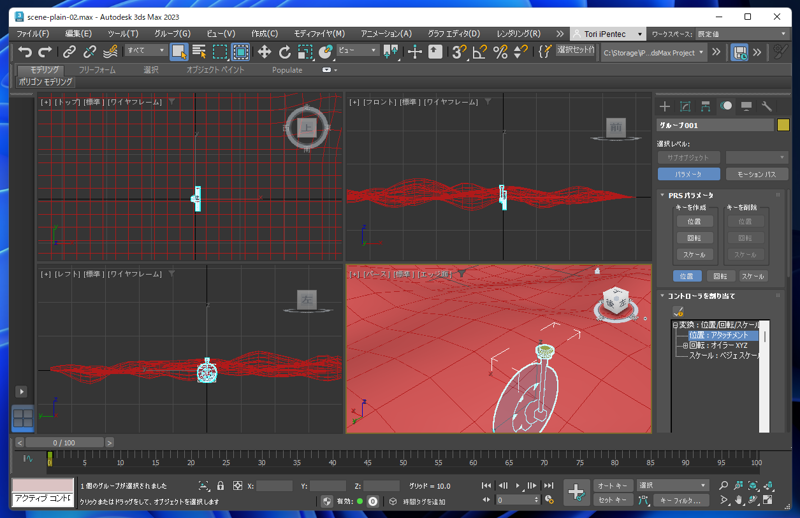Click the Zoom magnifier viewport control
The image size is (800, 518).
(723, 485)
